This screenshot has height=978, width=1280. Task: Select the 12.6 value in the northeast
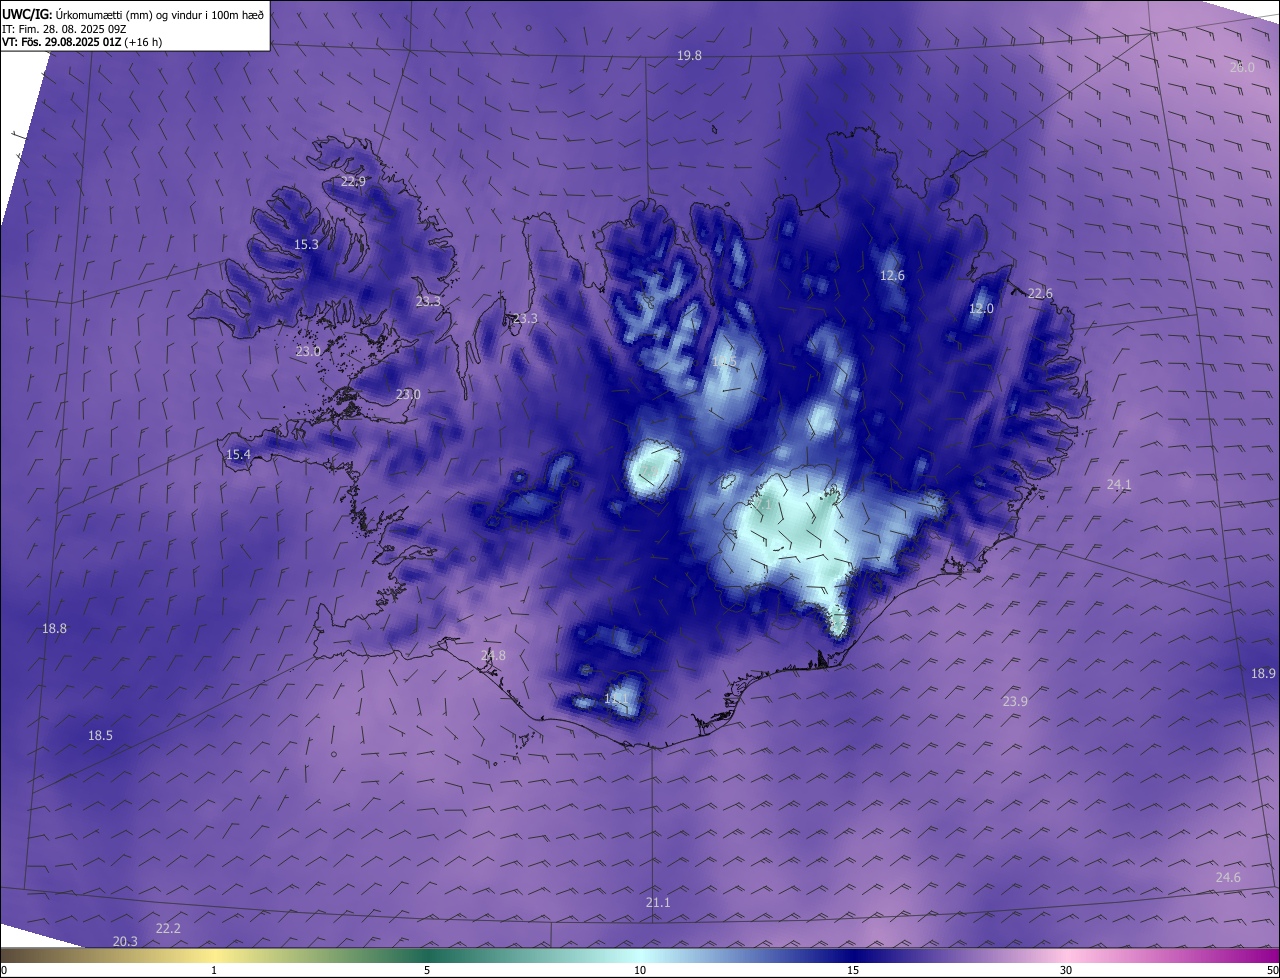[x=892, y=276]
